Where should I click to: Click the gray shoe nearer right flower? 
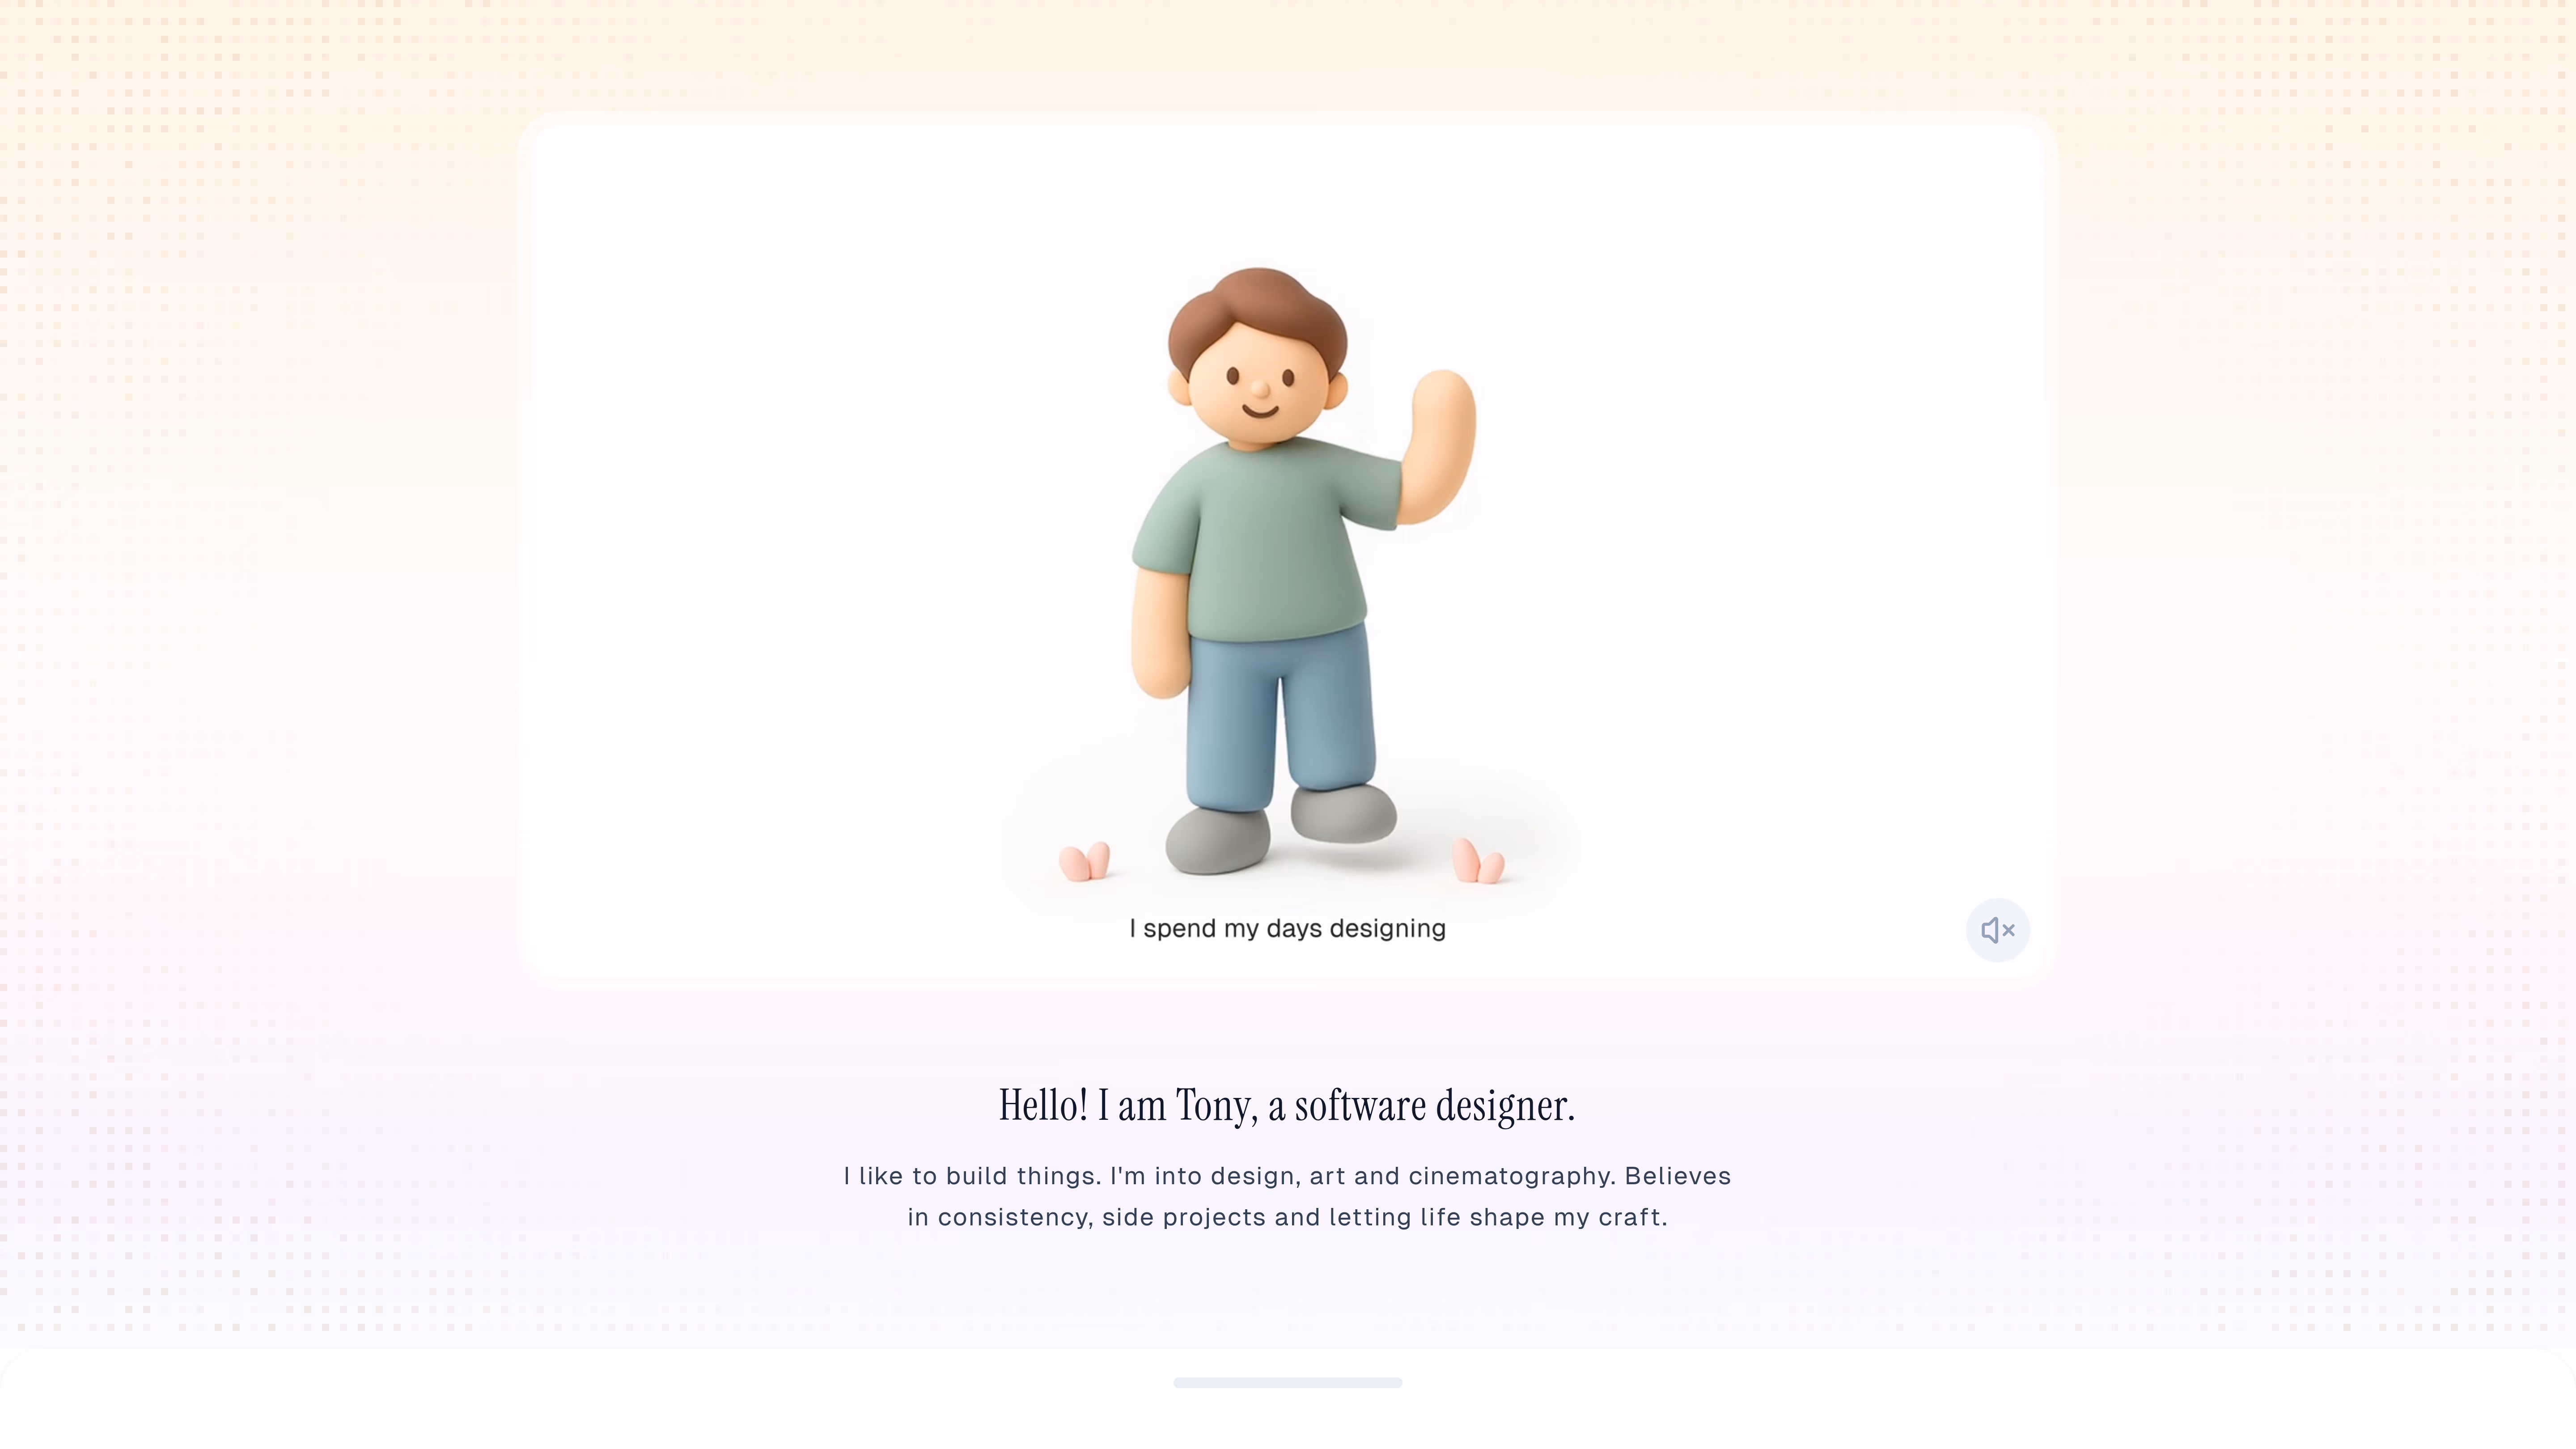click(1343, 813)
